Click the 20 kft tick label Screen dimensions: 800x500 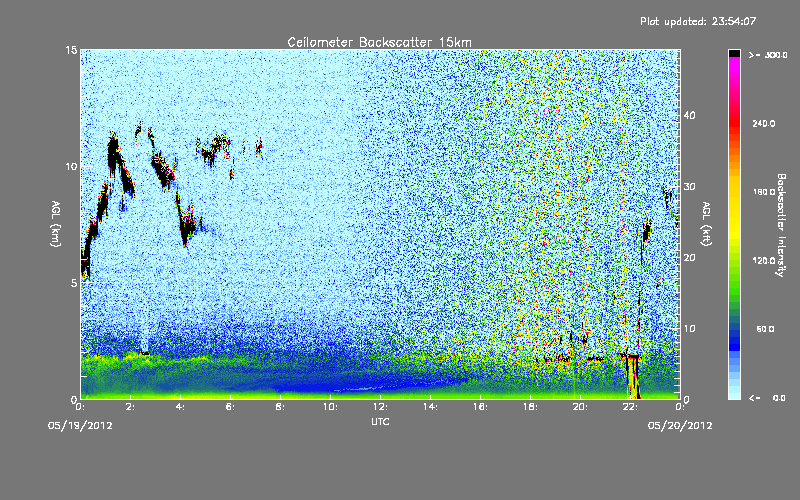click(689, 258)
